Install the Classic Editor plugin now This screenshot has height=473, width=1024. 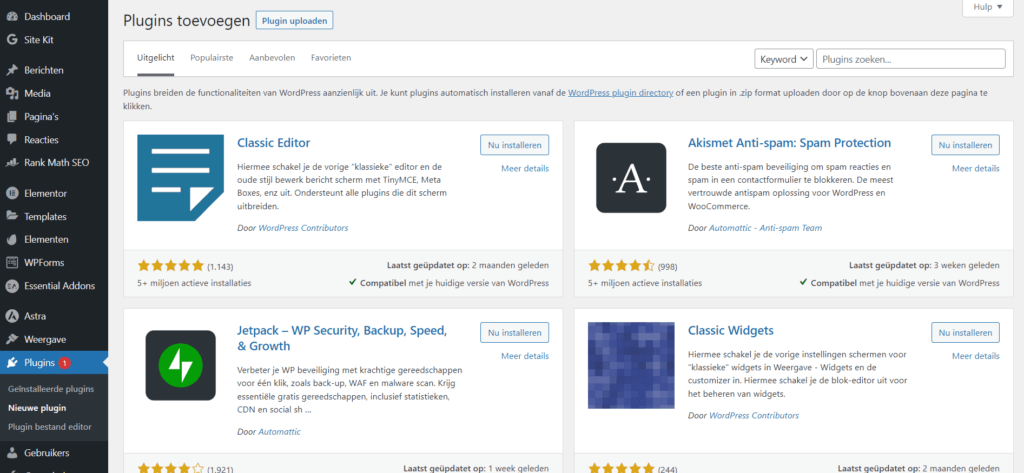[x=515, y=144]
